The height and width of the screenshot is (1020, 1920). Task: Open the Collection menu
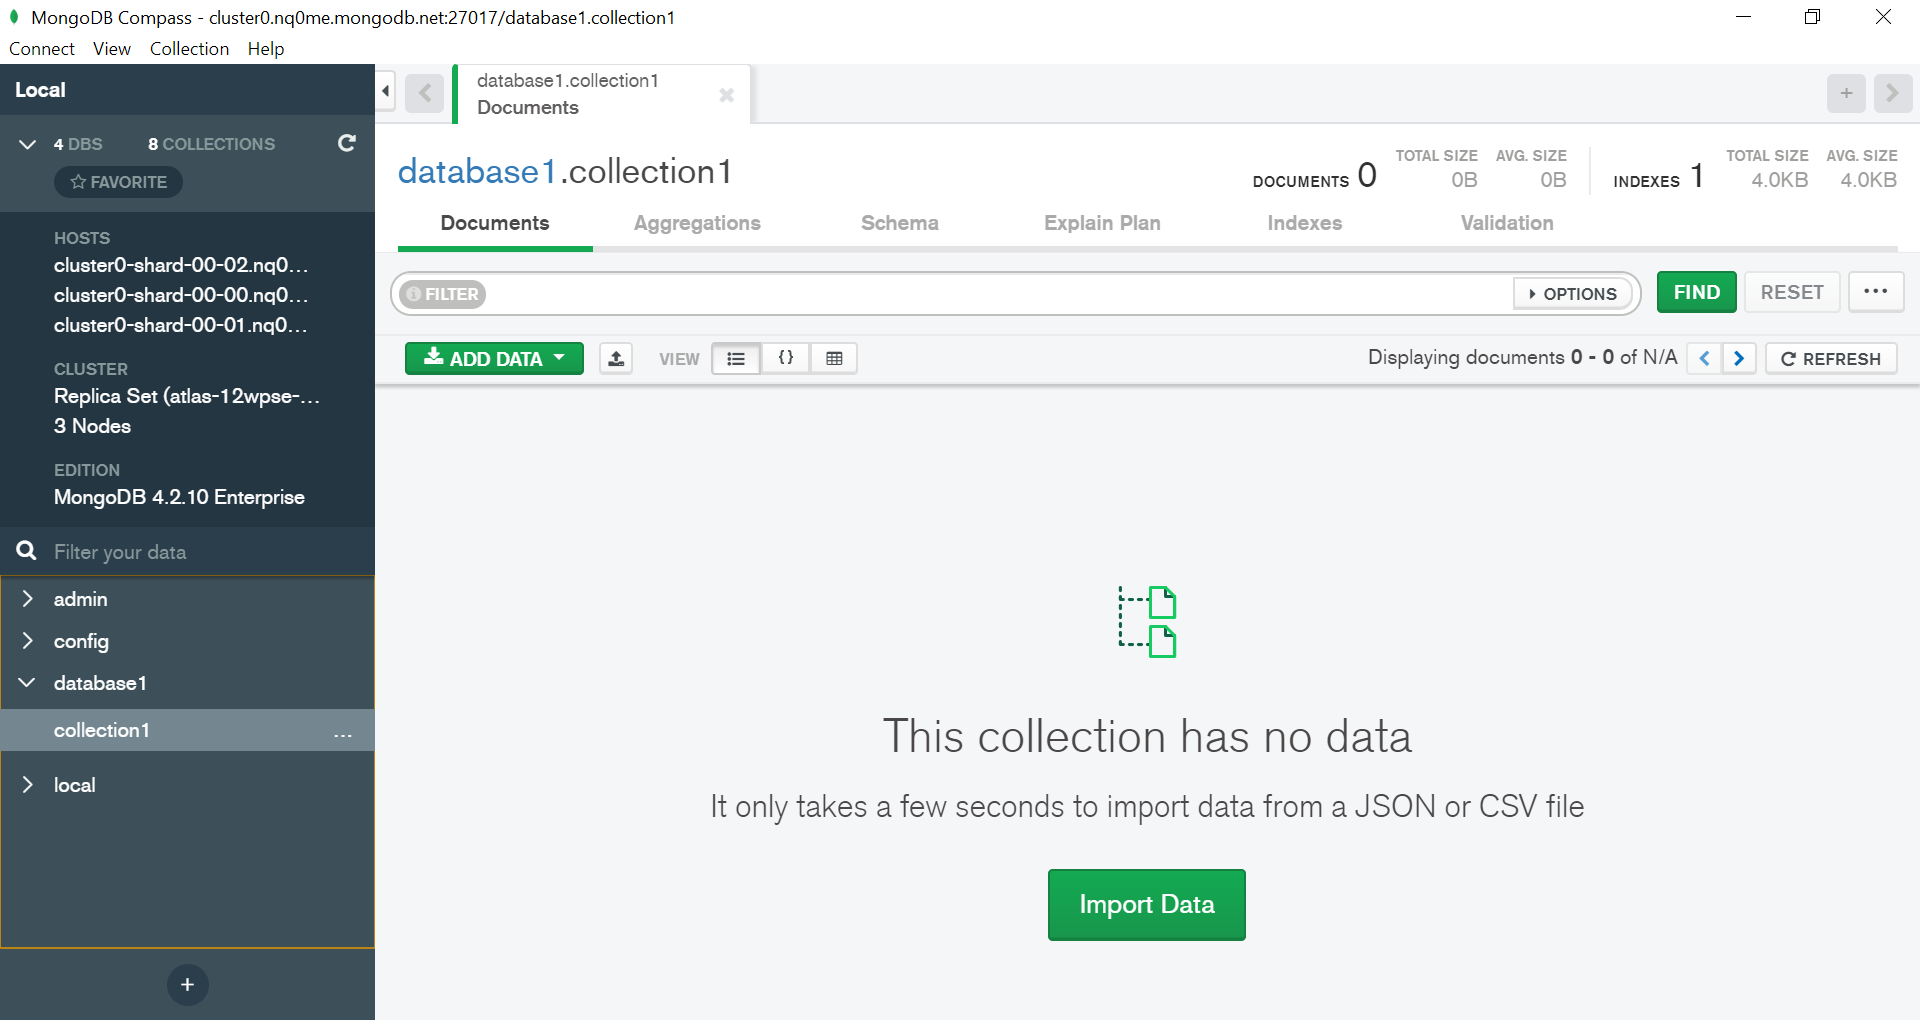point(189,49)
